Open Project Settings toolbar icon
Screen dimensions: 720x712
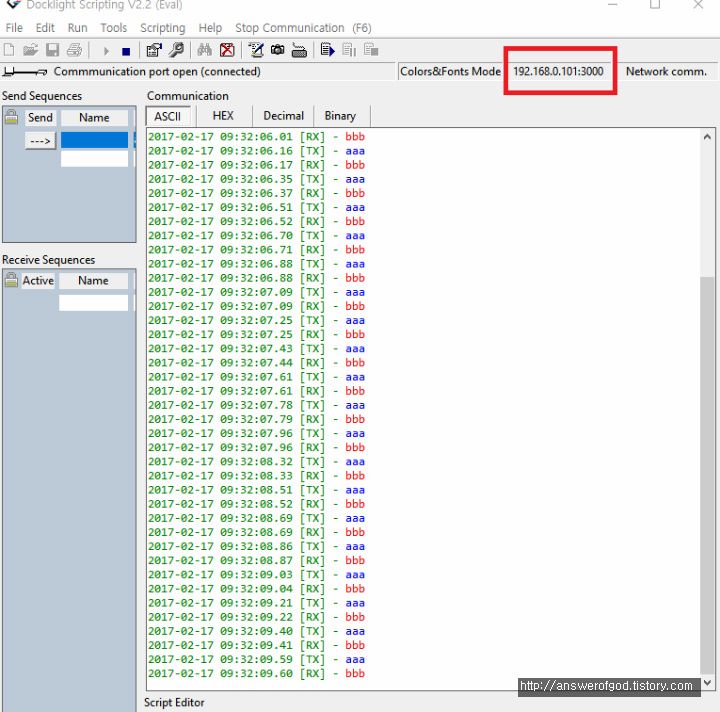pyautogui.click(x=154, y=50)
